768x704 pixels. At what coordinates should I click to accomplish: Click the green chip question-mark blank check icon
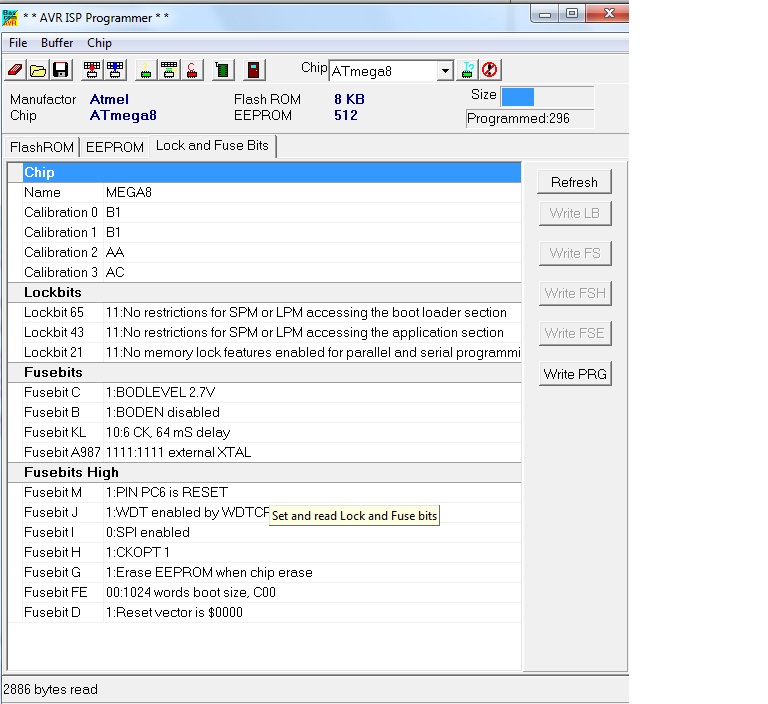[146, 70]
